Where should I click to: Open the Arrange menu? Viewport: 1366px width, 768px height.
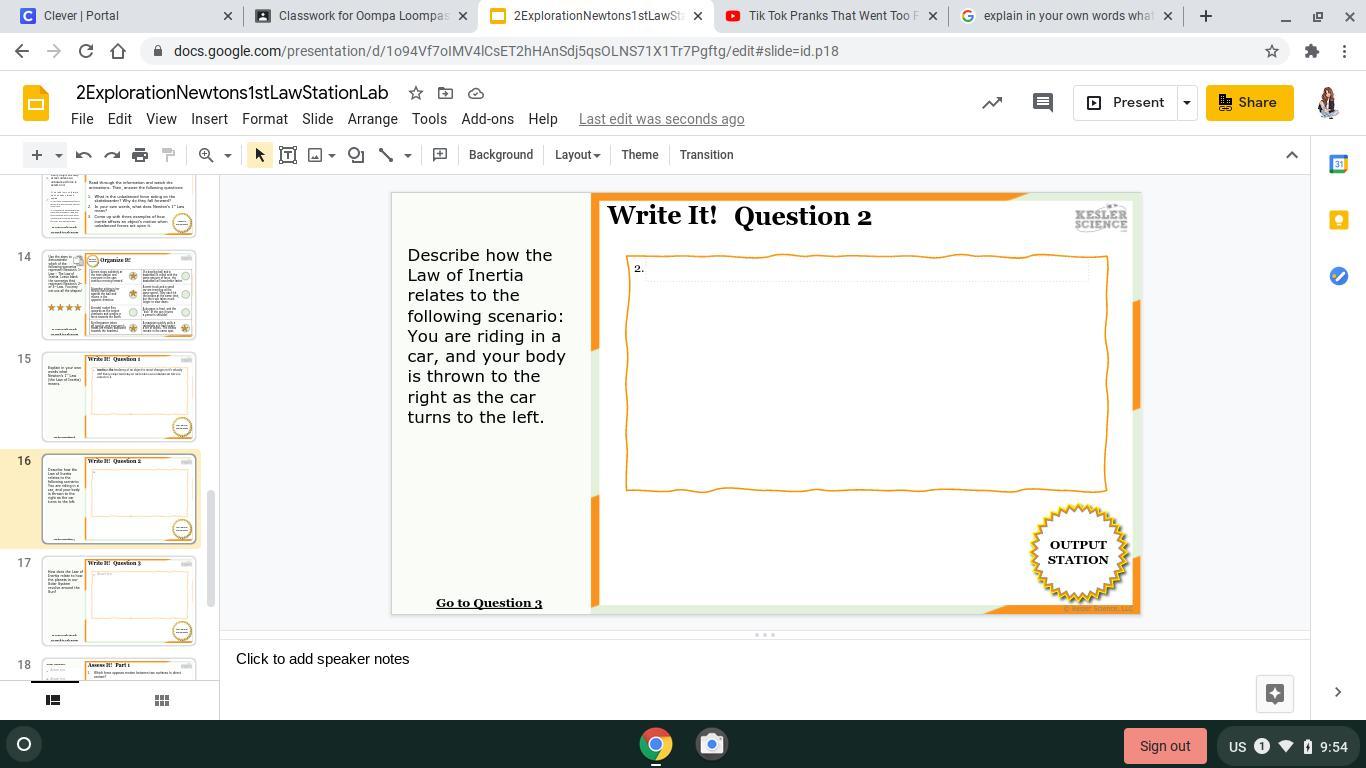coord(373,119)
